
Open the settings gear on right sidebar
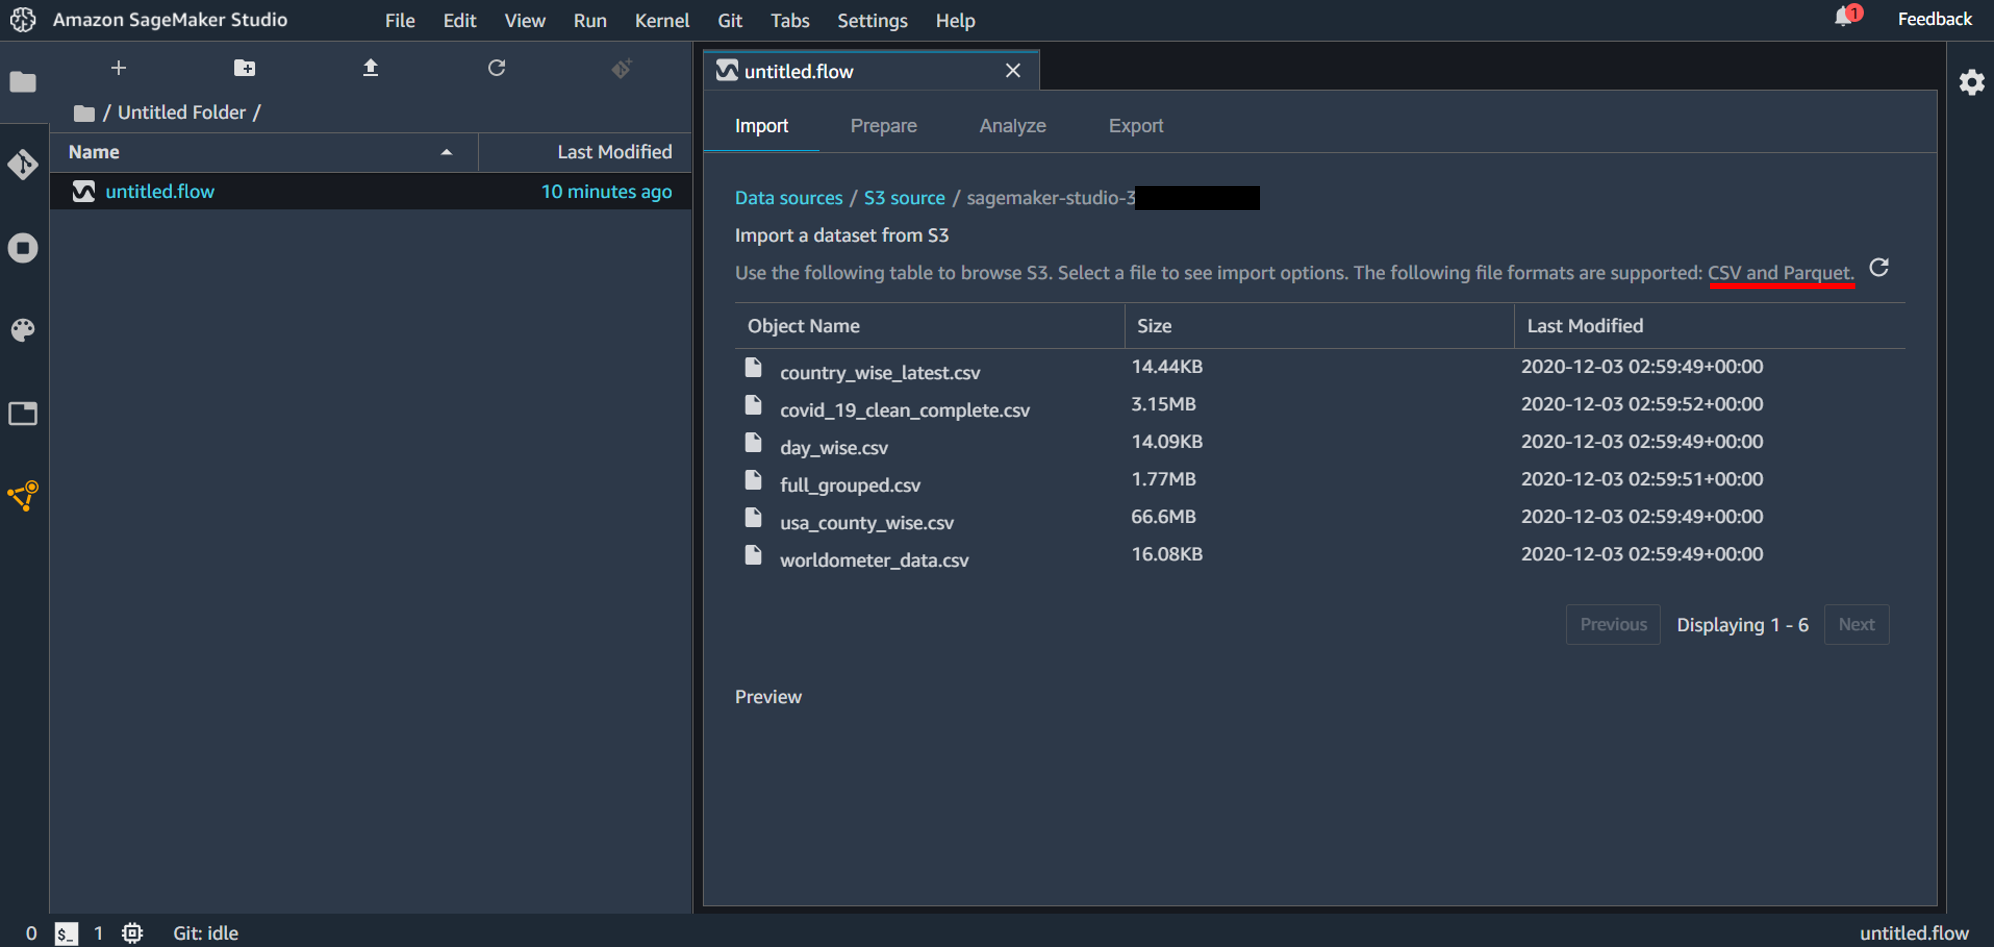coord(1971,82)
